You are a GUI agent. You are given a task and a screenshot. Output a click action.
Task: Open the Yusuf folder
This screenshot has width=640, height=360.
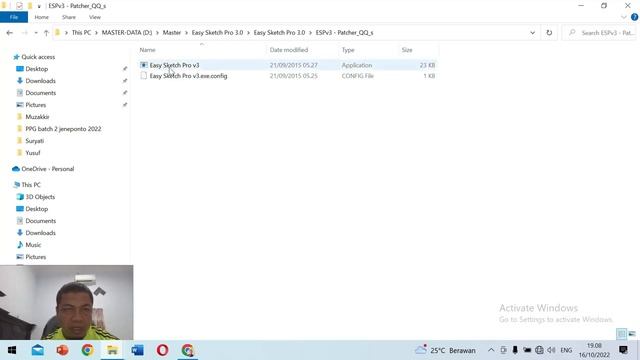coord(33,153)
